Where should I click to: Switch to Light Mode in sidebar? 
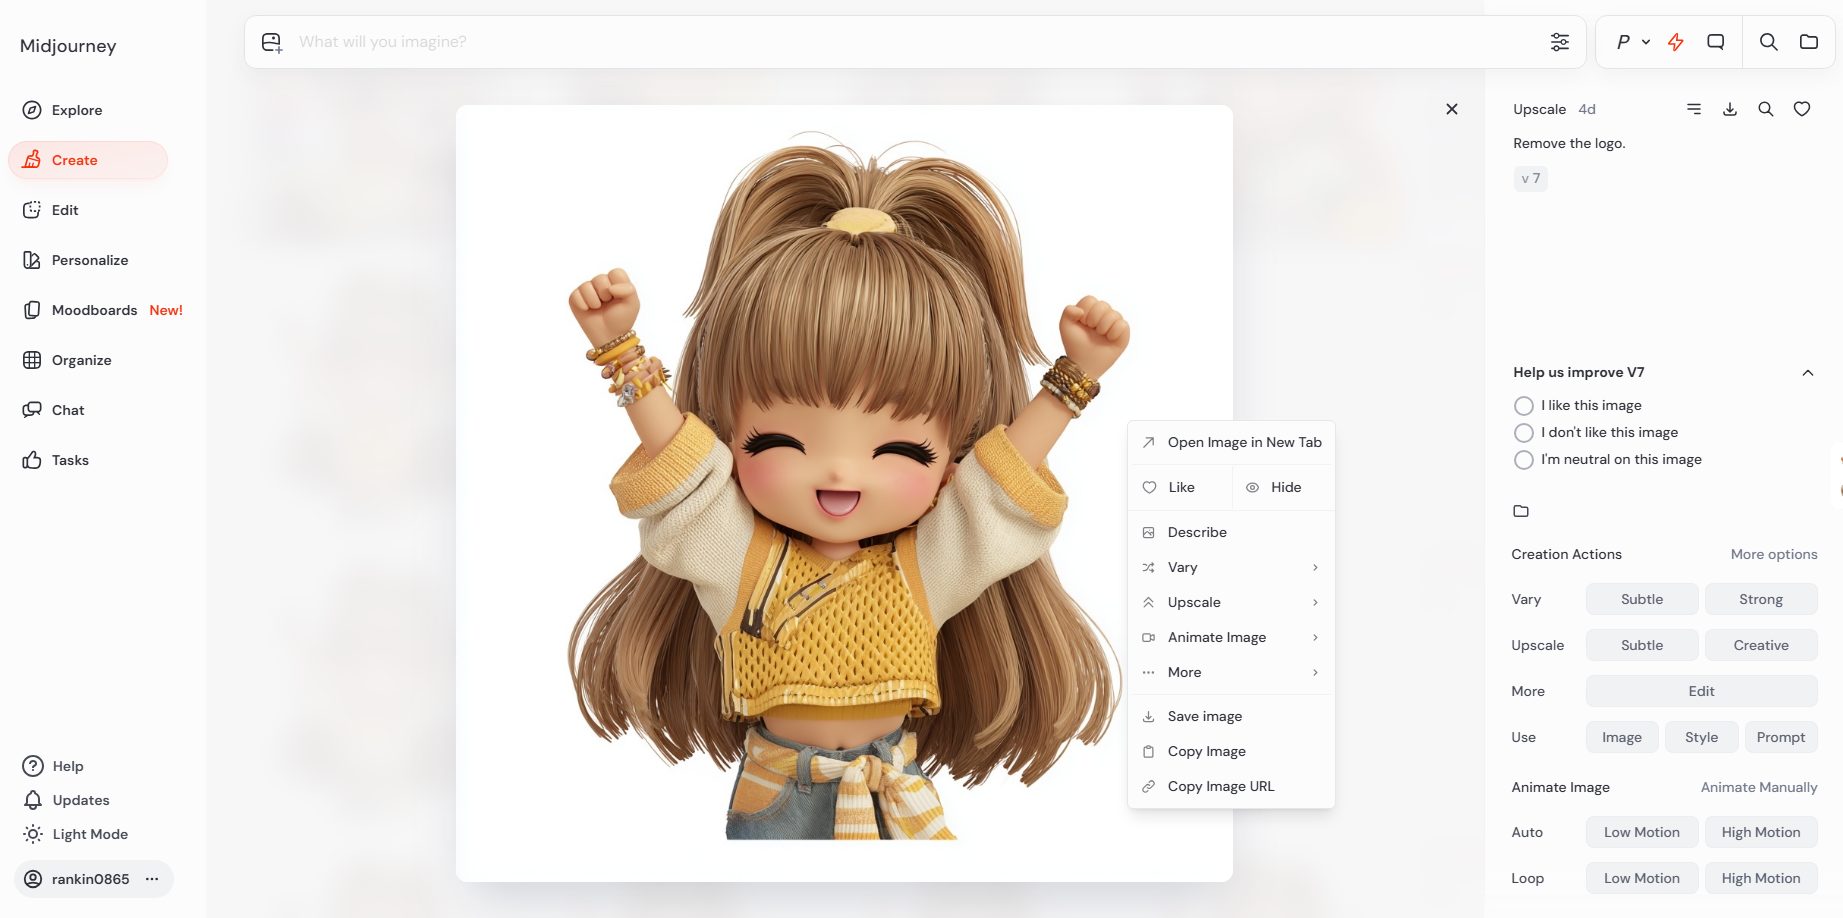pos(89,834)
